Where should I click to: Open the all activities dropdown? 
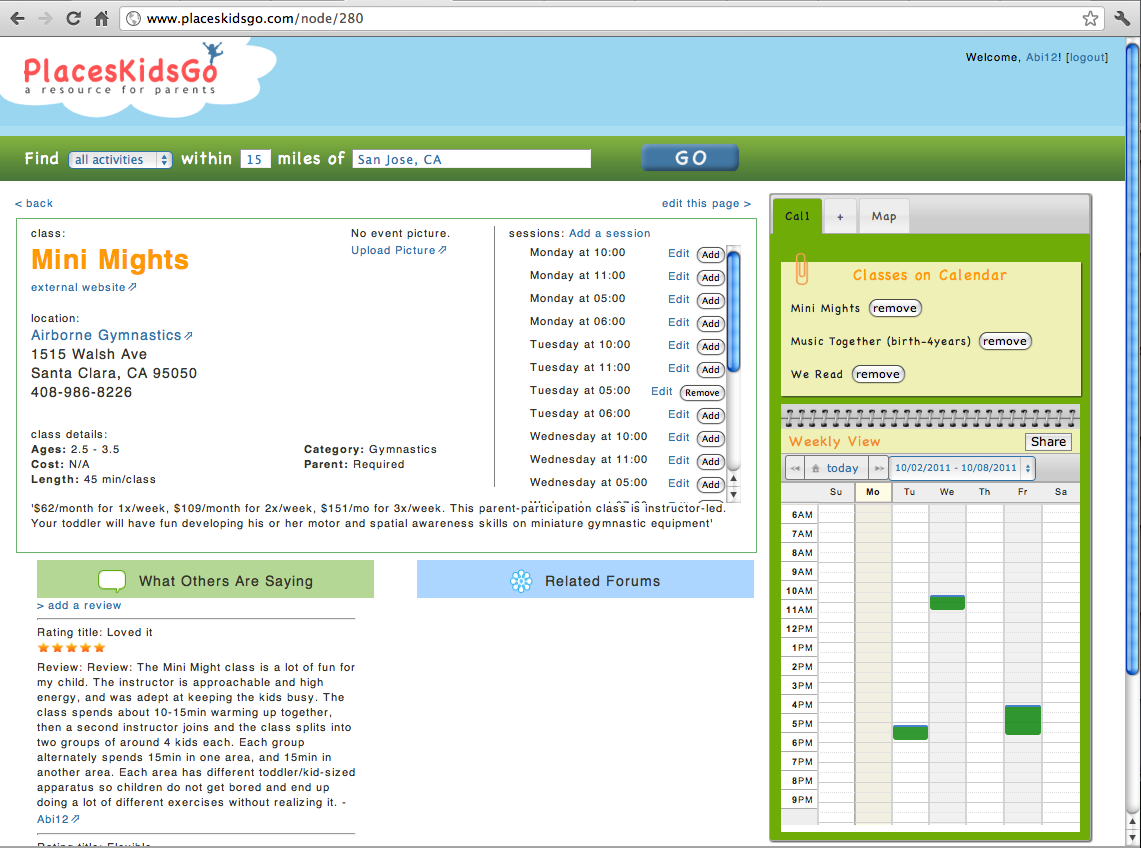pos(120,159)
